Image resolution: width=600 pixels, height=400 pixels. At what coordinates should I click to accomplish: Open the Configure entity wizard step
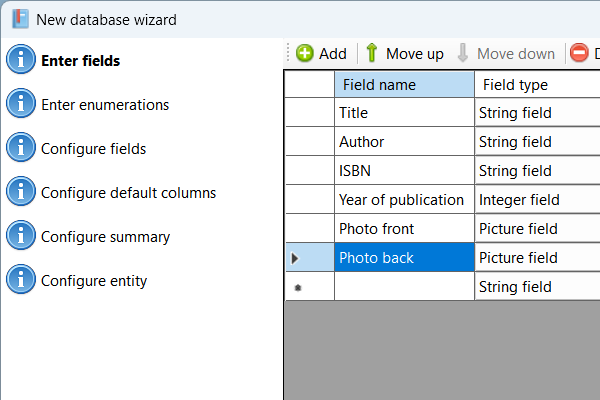tap(94, 281)
